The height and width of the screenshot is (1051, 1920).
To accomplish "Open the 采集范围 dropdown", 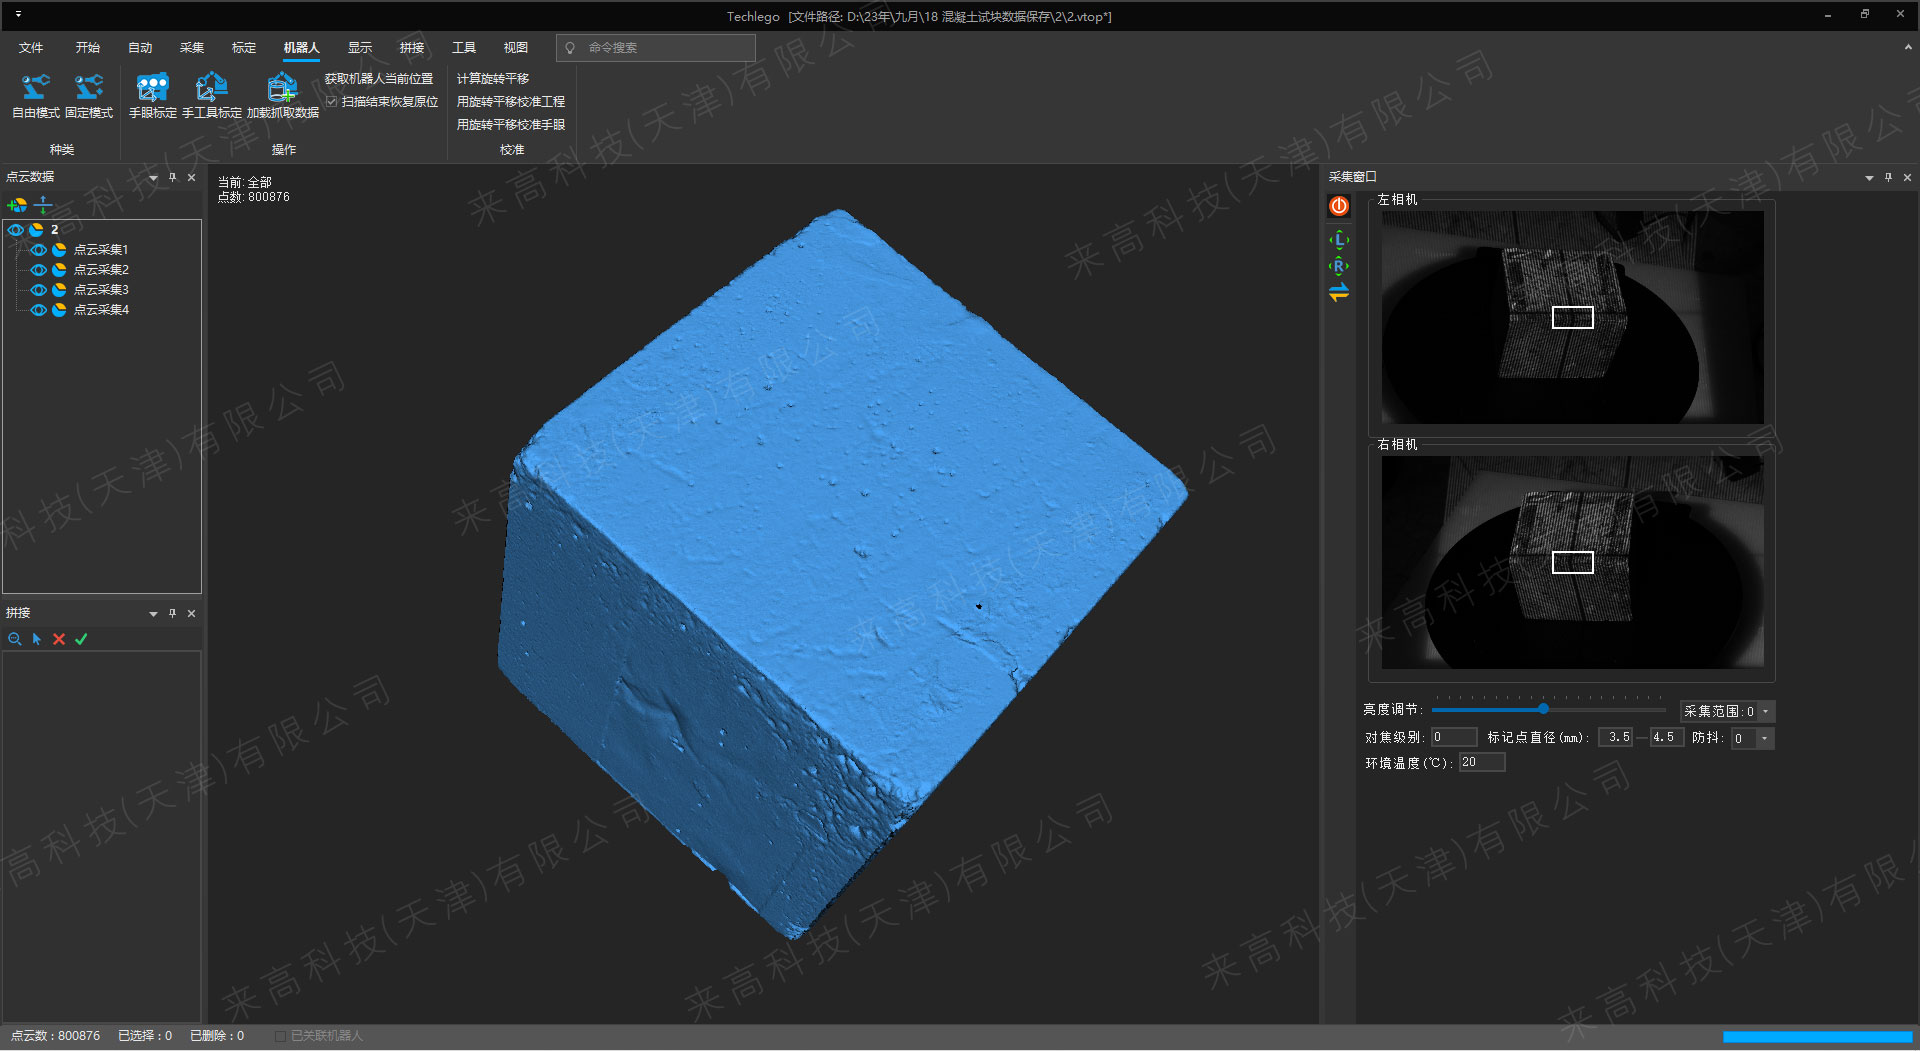I will tap(1766, 711).
